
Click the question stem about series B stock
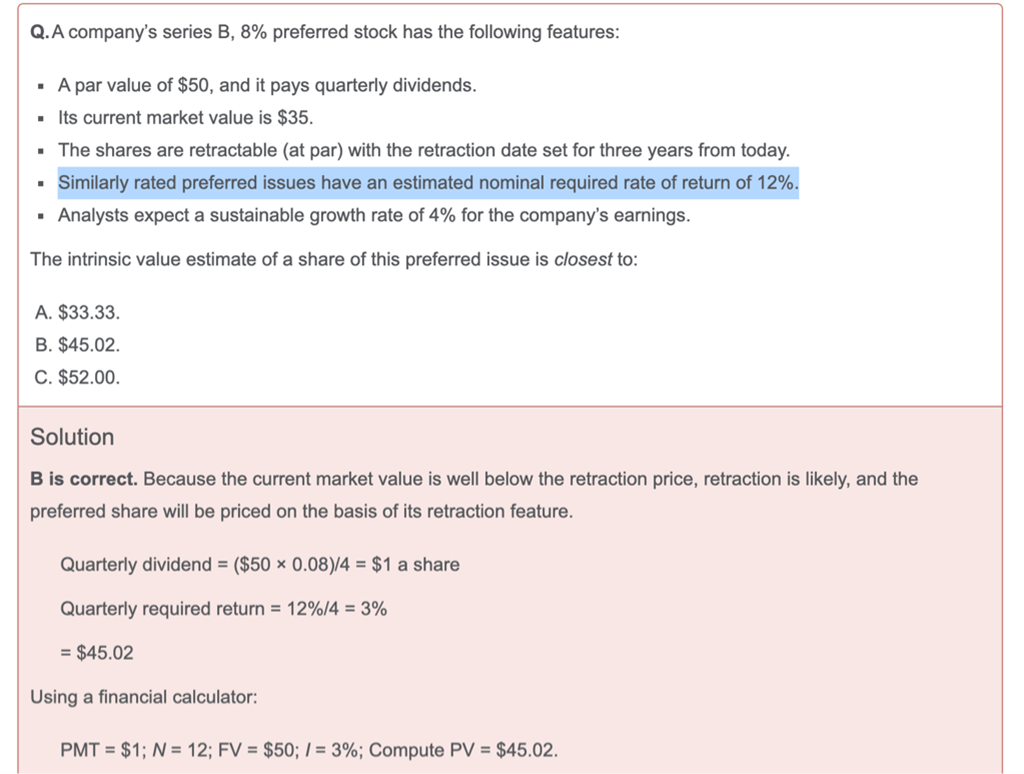click(x=335, y=32)
